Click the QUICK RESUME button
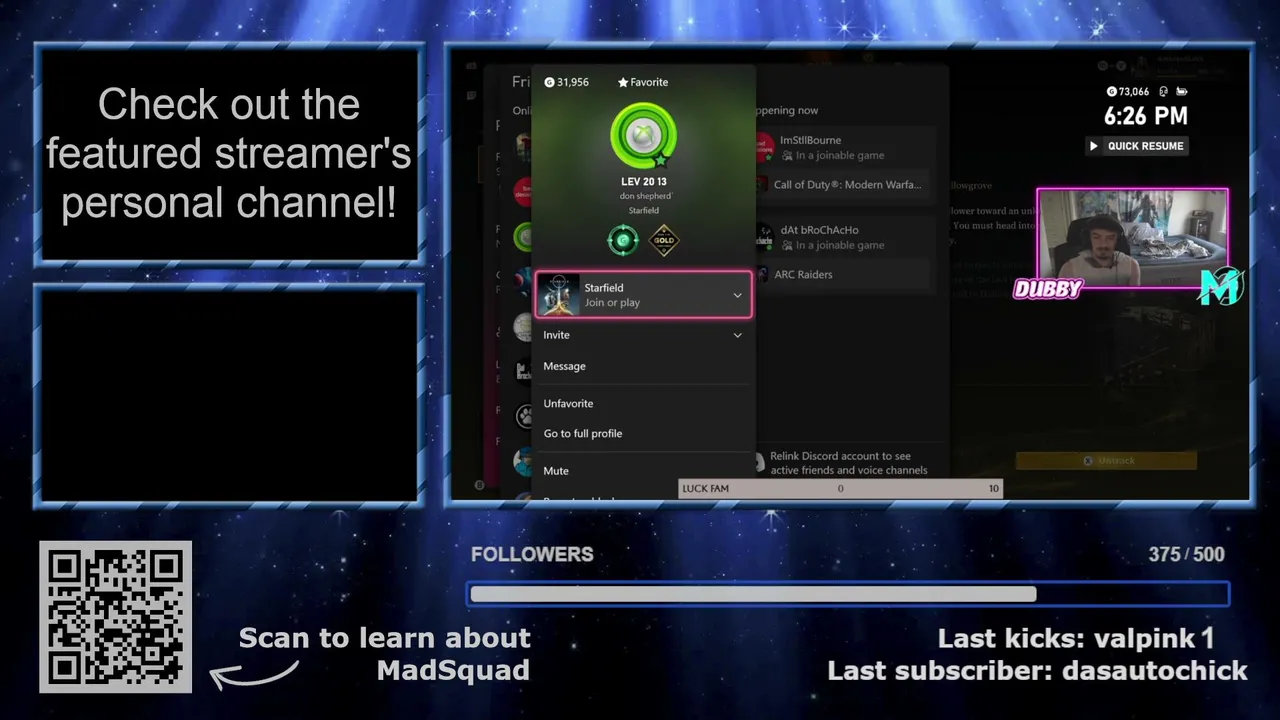The height and width of the screenshot is (720, 1280). point(1136,146)
